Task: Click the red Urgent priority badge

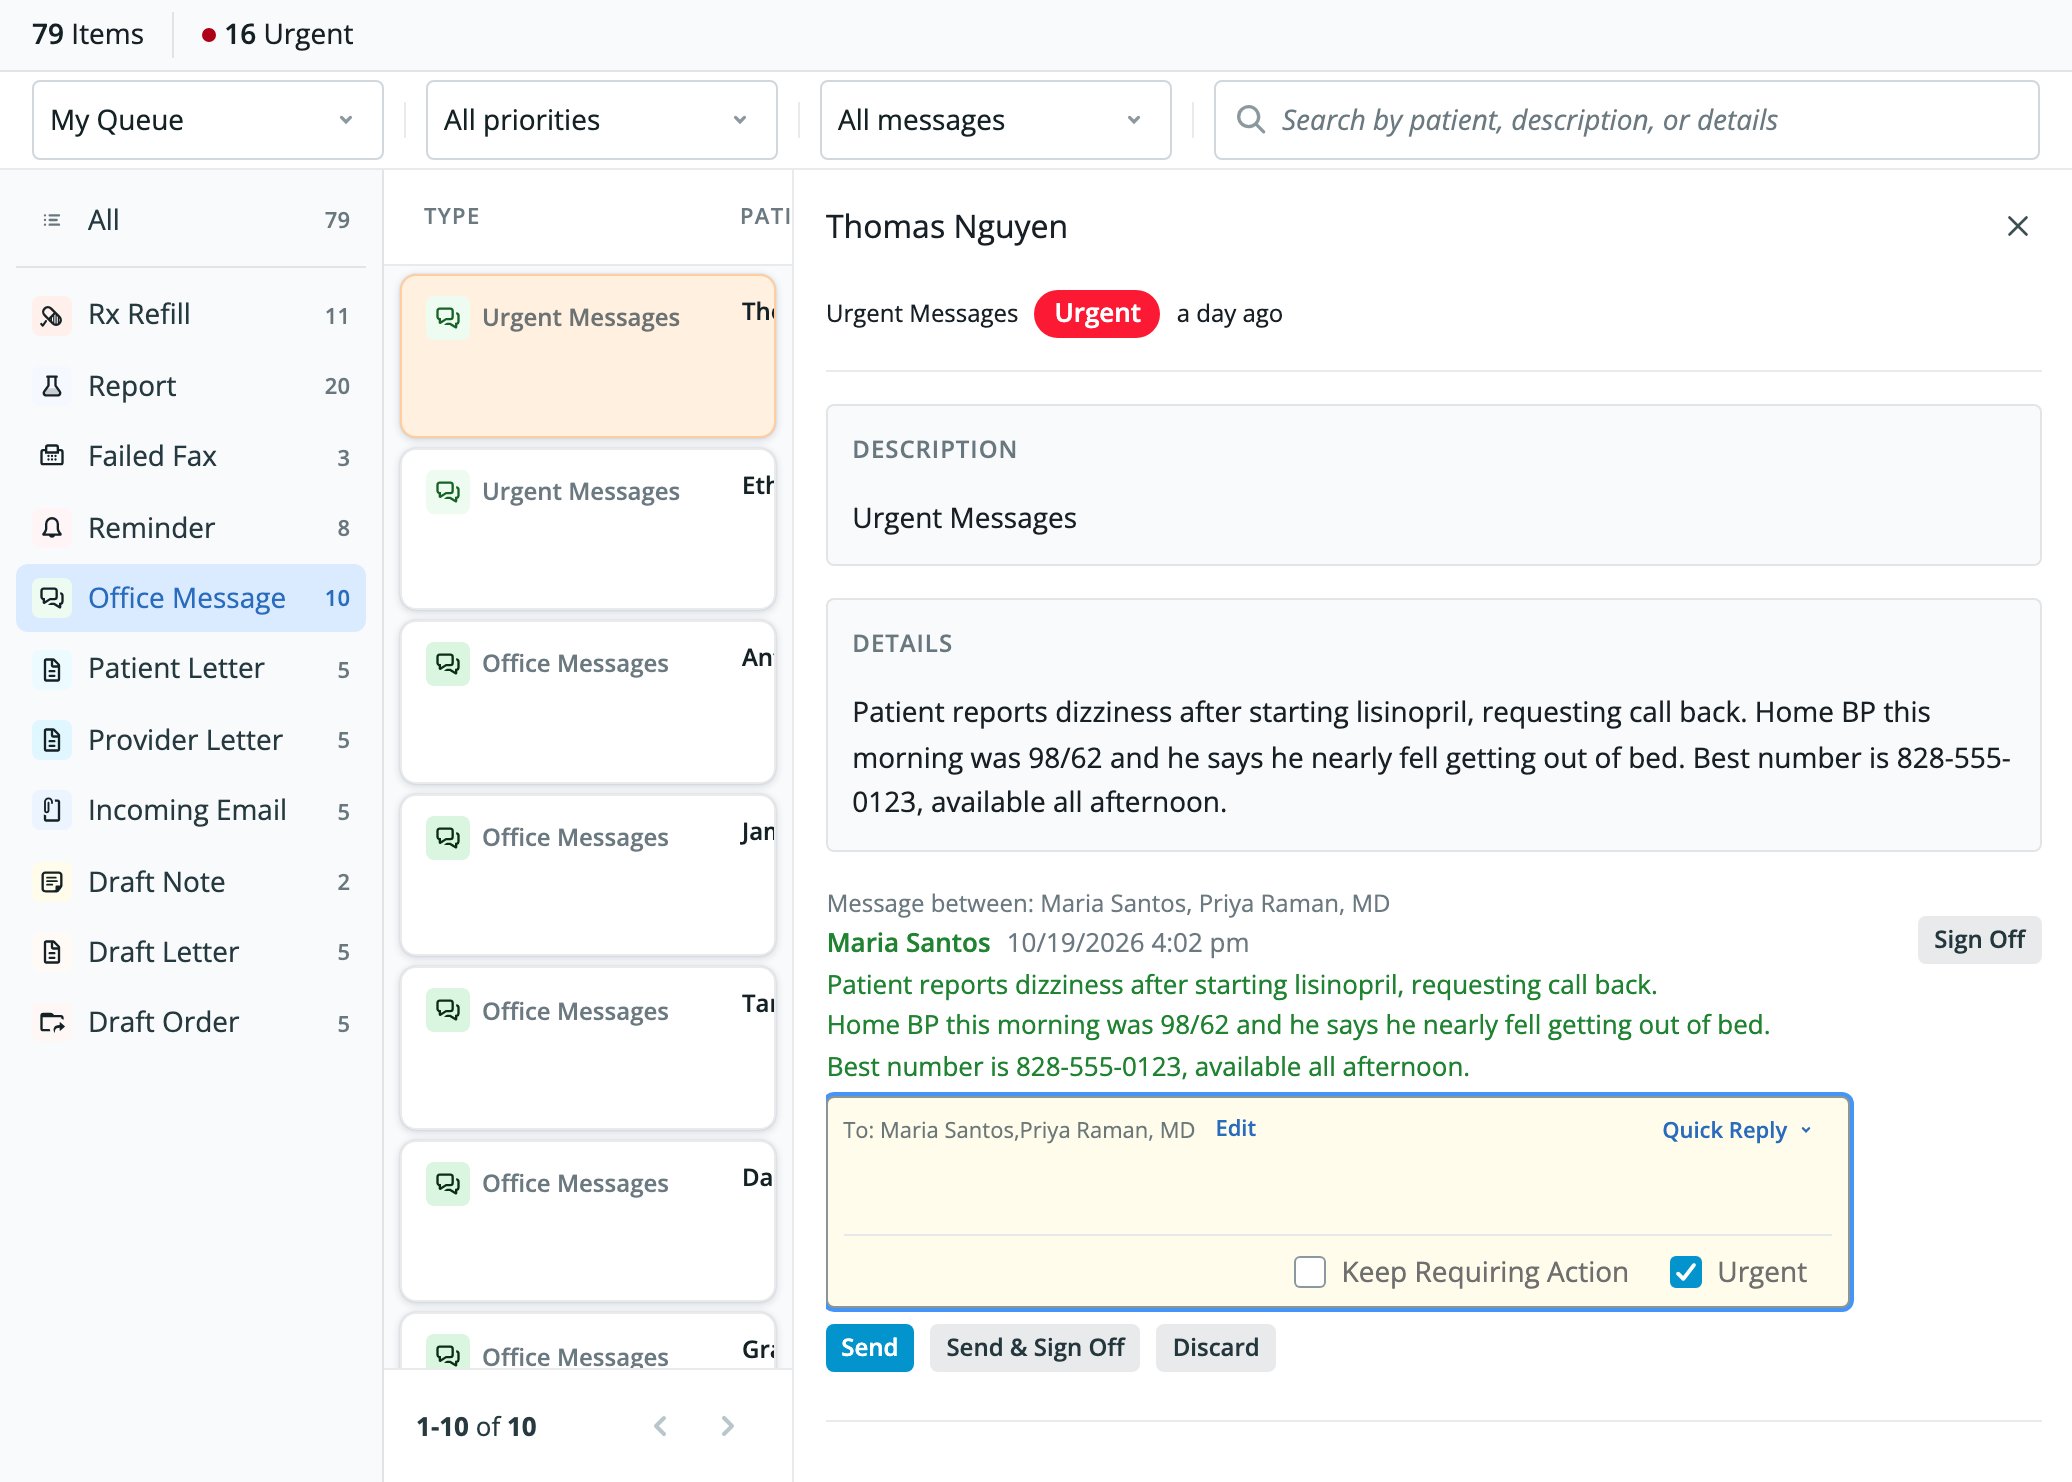Action: click(x=1097, y=314)
